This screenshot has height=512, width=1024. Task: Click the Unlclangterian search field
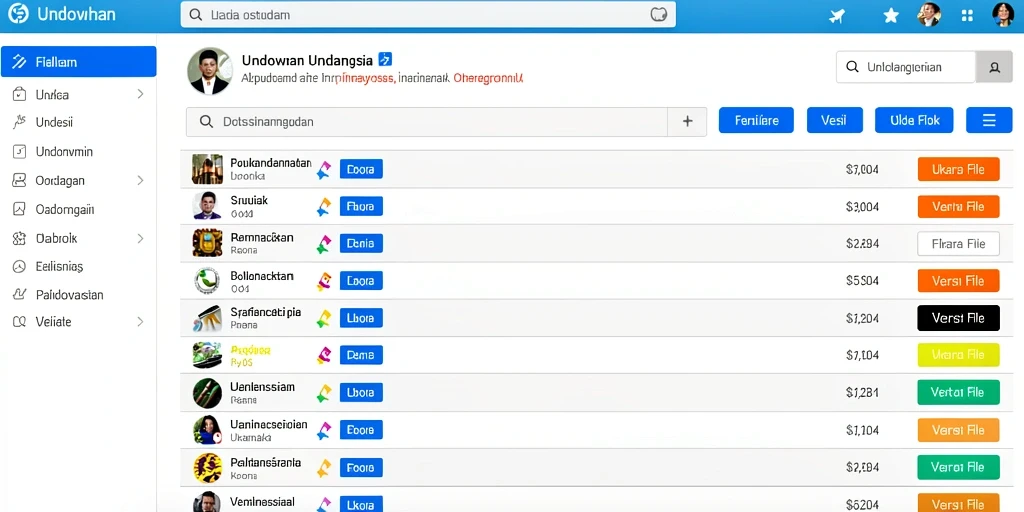pyautogui.click(x=906, y=67)
